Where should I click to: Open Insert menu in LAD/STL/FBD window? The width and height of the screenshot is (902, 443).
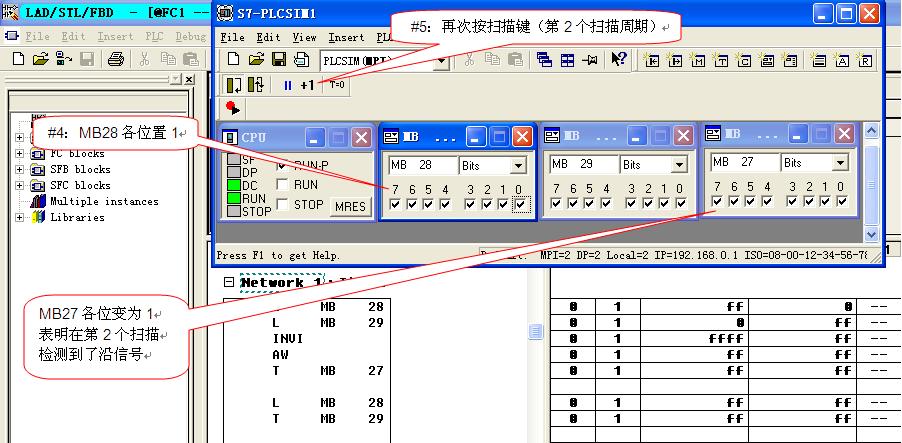pyautogui.click(x=115, y=36)
